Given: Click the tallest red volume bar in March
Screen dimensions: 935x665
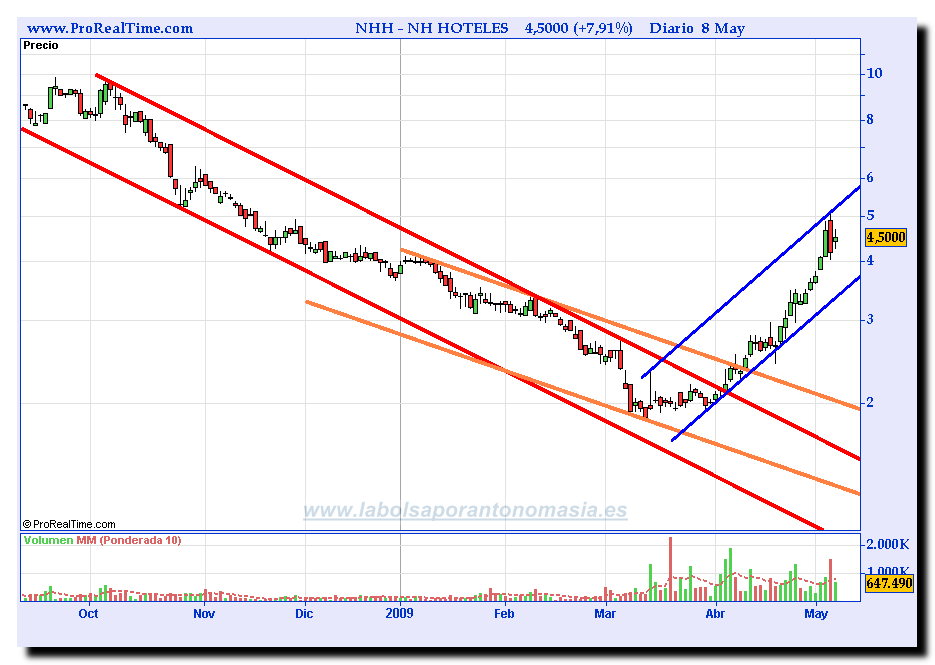Looking at the screenshot, I should (670, 569).
